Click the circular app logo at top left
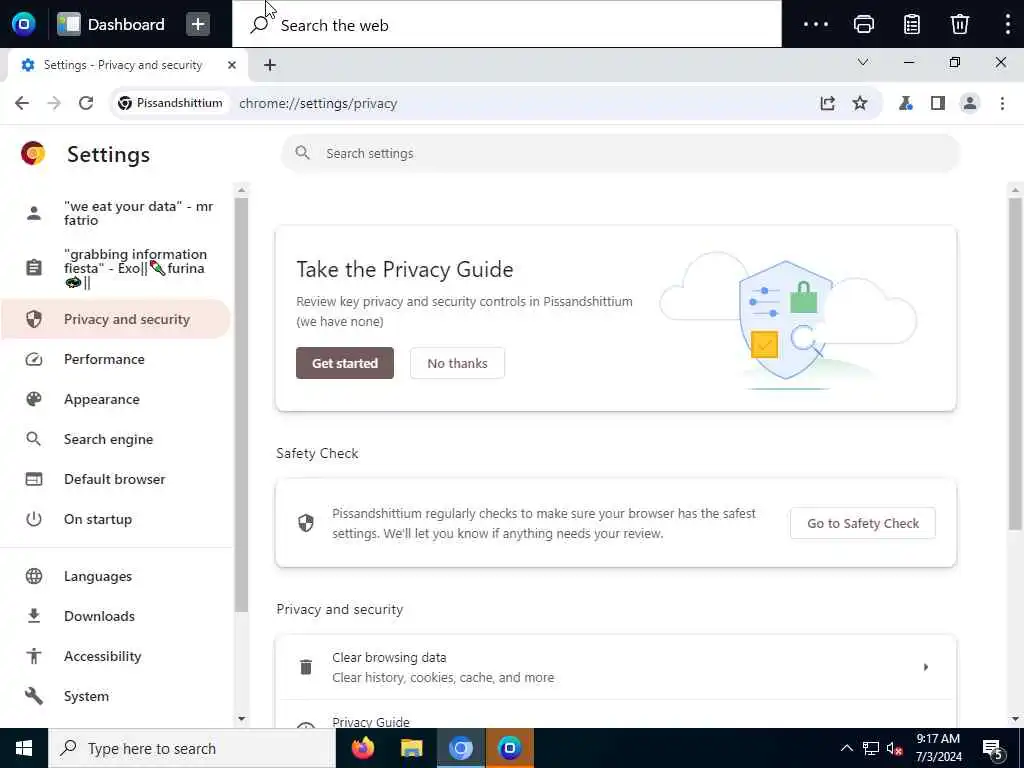This screenshot has height=768, width=1024. coord(24,24)
